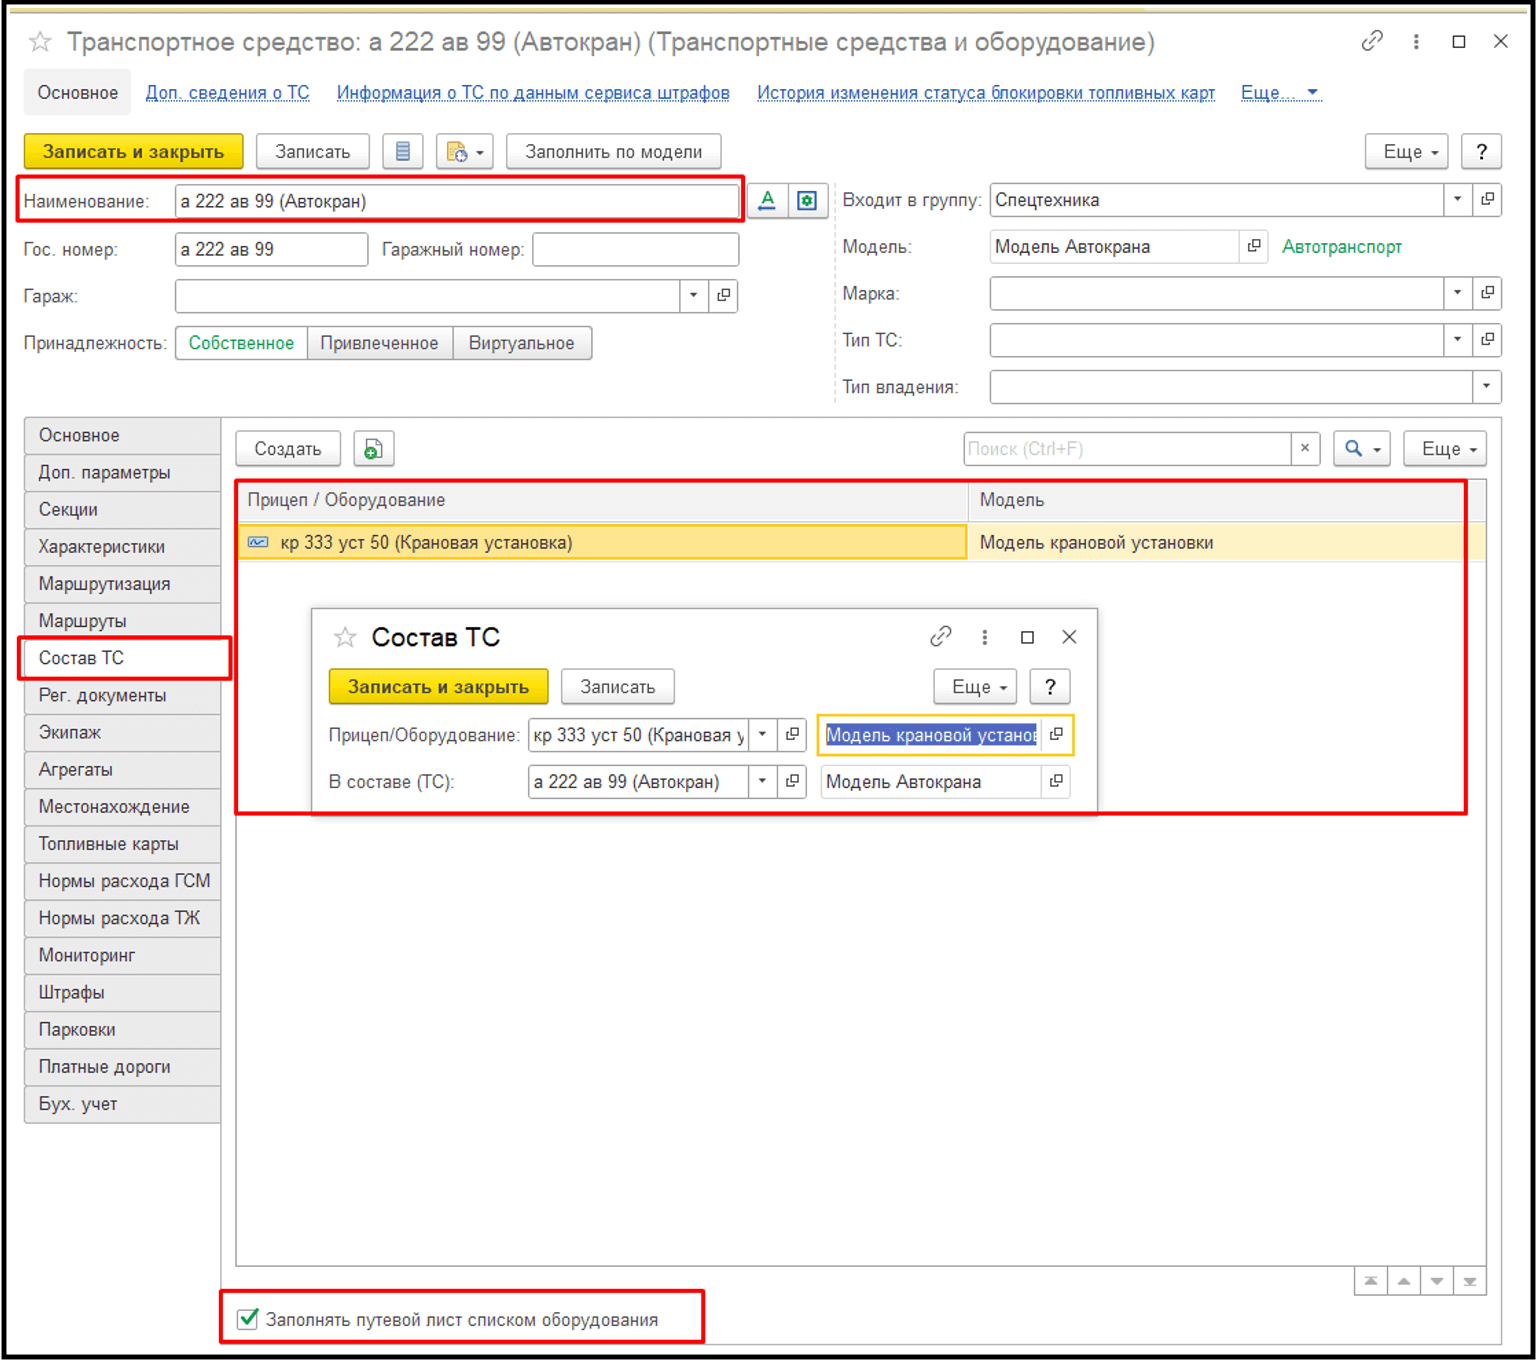Open the Прицеп/Оборудование dropdown in dialog
The width and height of the screenshot is (1536, 1360).
pos(762,735)
